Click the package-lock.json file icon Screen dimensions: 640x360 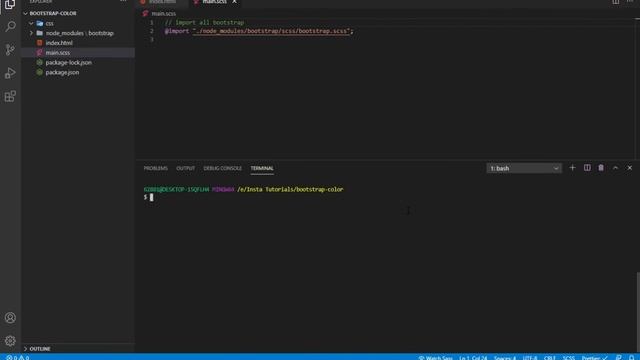coord(40,62)
